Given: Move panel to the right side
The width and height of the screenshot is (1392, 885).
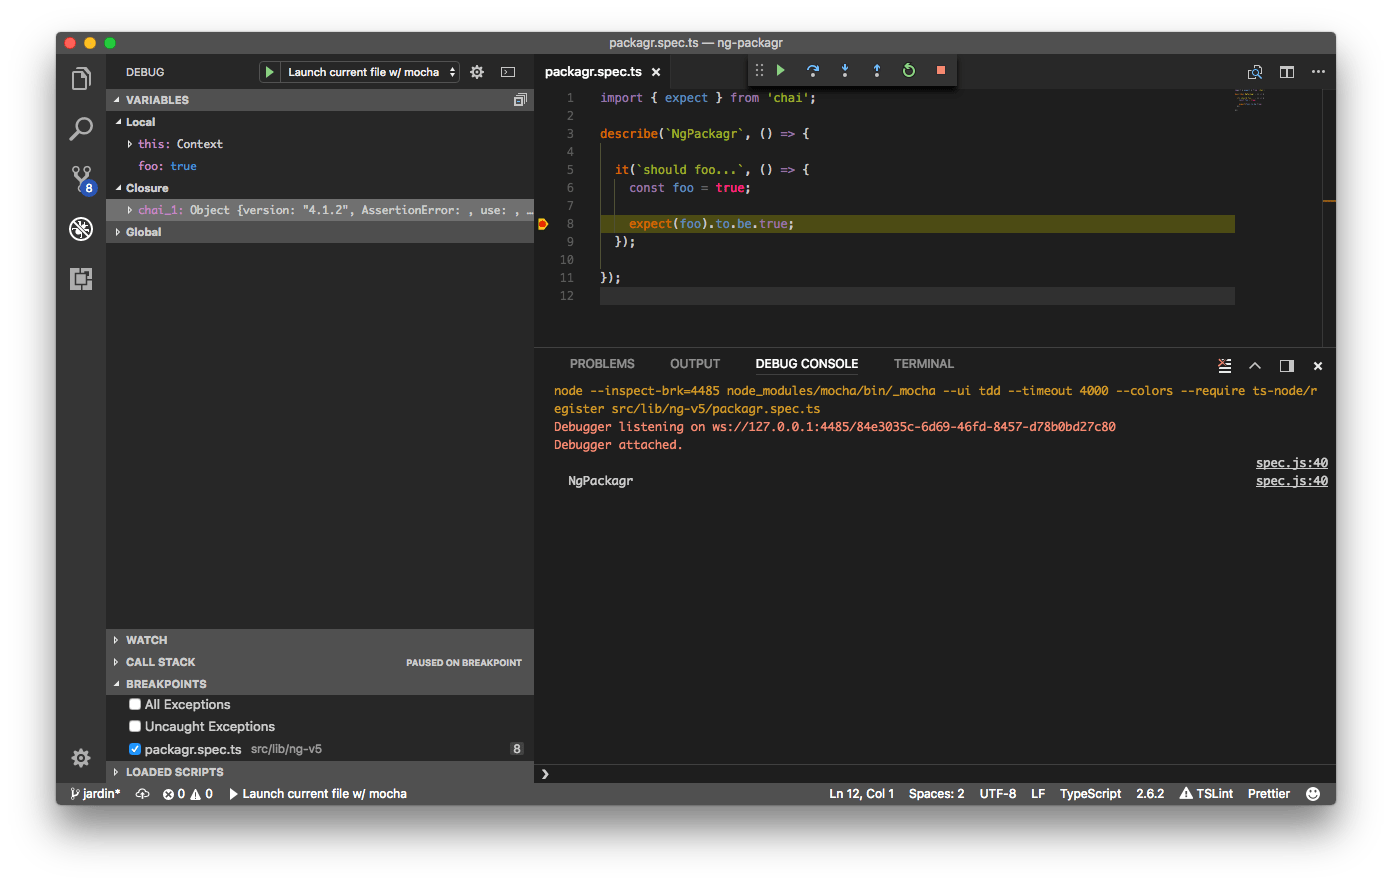Looking at the screenshot, I should coord(1287,366).
